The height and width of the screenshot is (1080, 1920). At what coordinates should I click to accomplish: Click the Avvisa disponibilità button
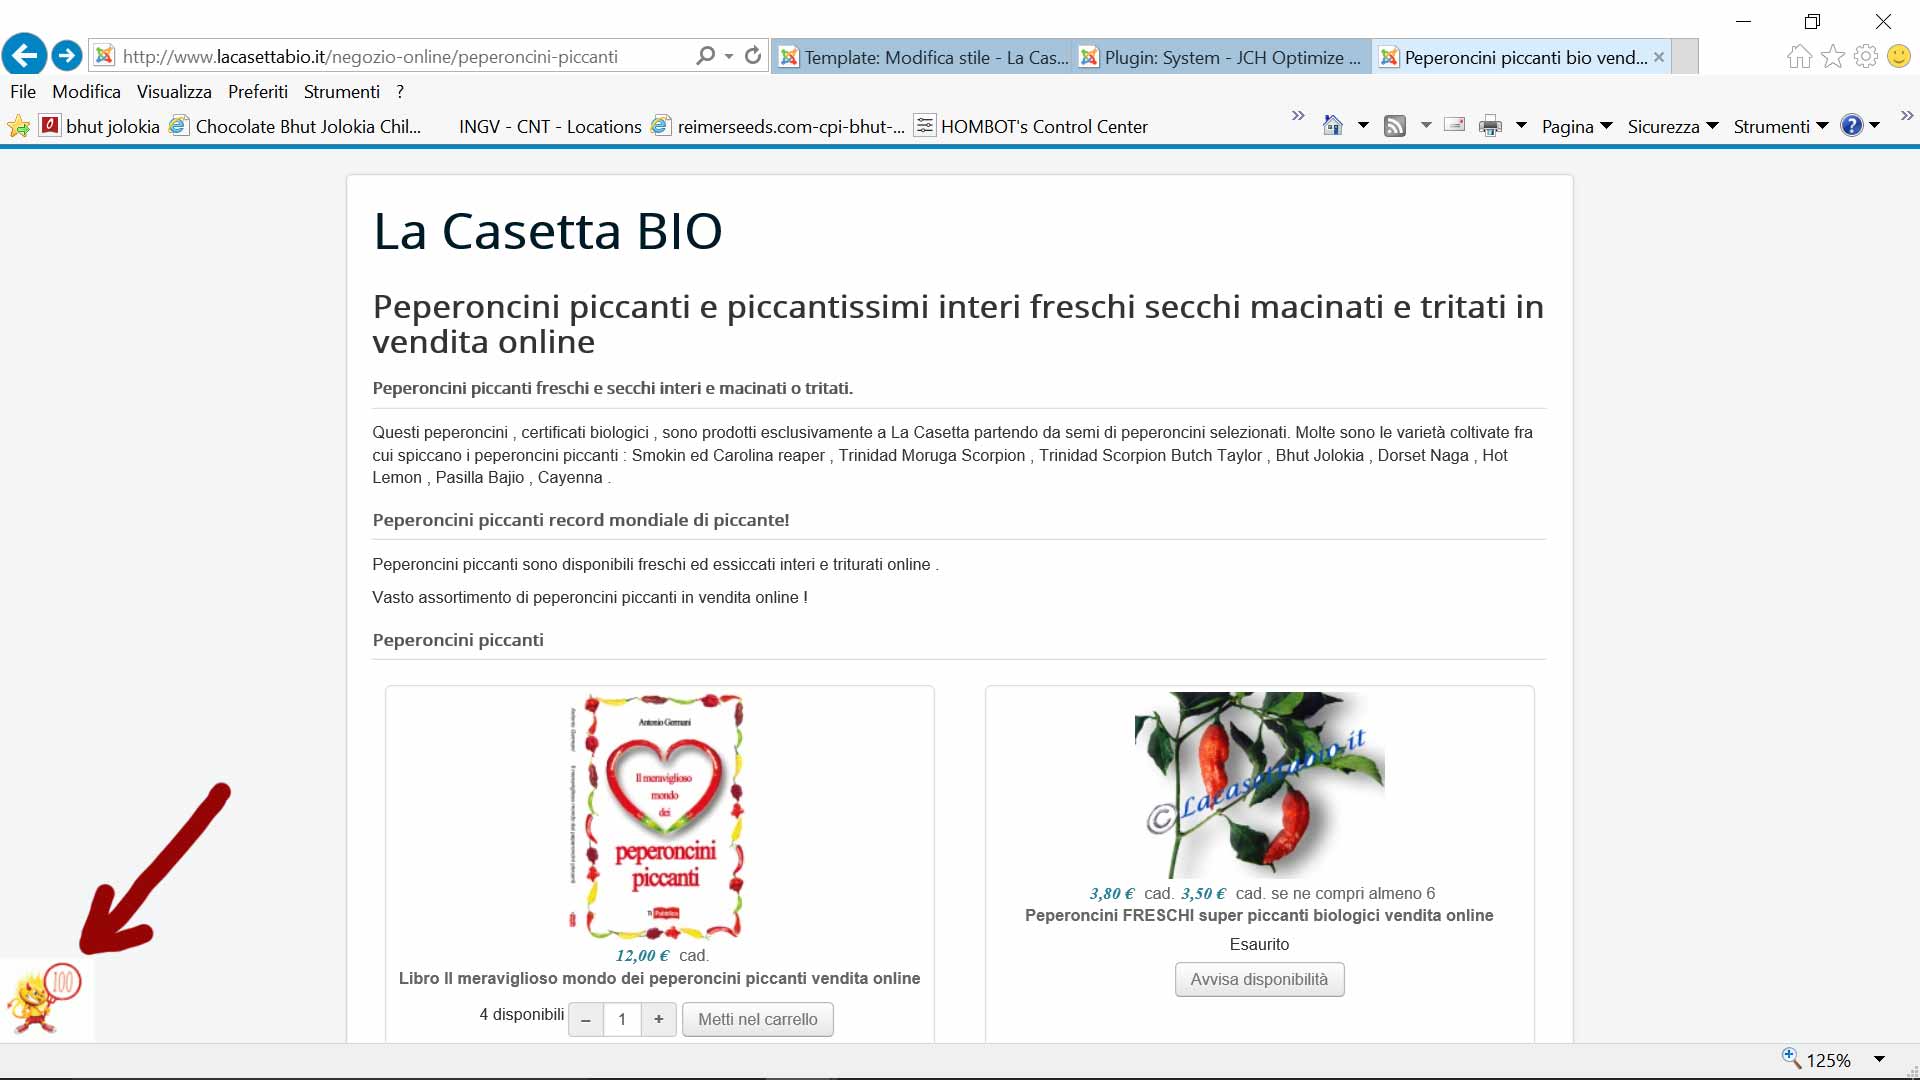click(1259, 979)
